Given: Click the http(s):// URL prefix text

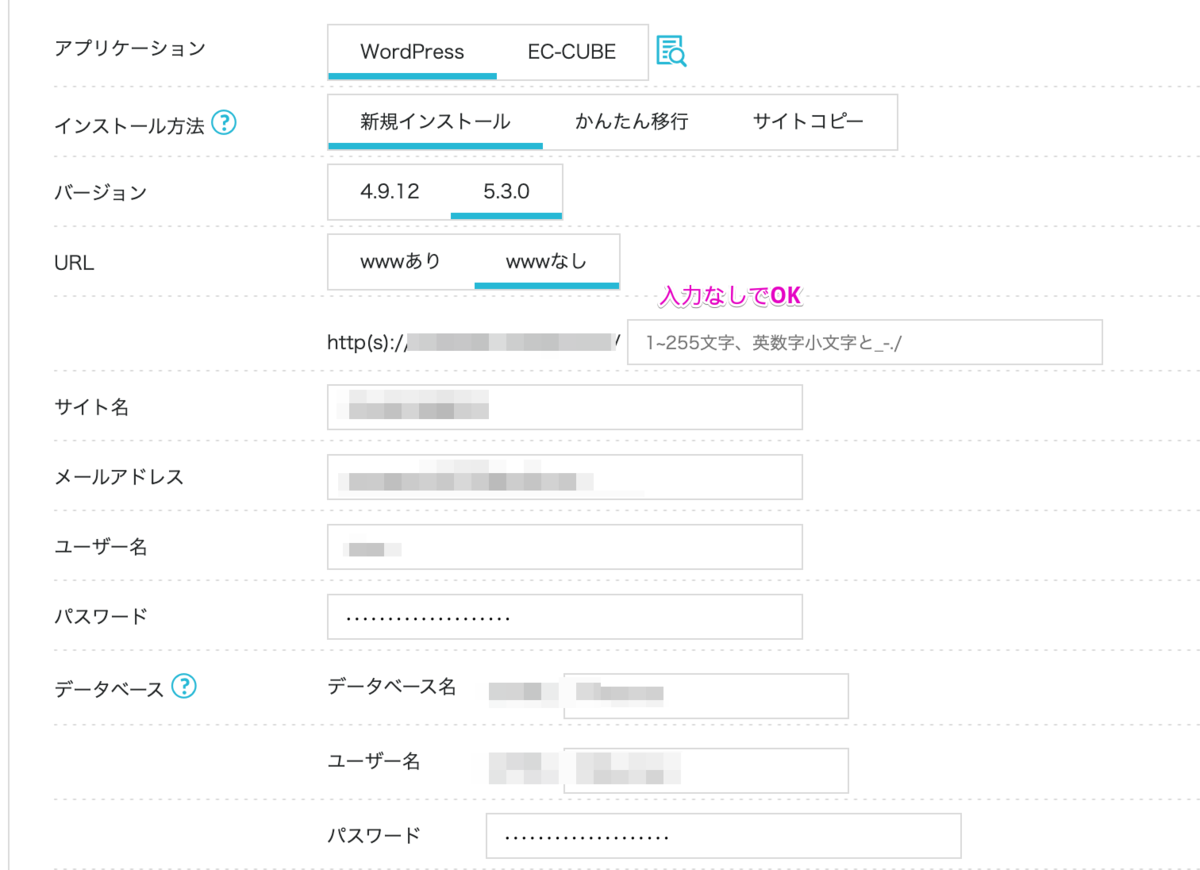Looking at the screenshot, I should (x=366, y=342).
